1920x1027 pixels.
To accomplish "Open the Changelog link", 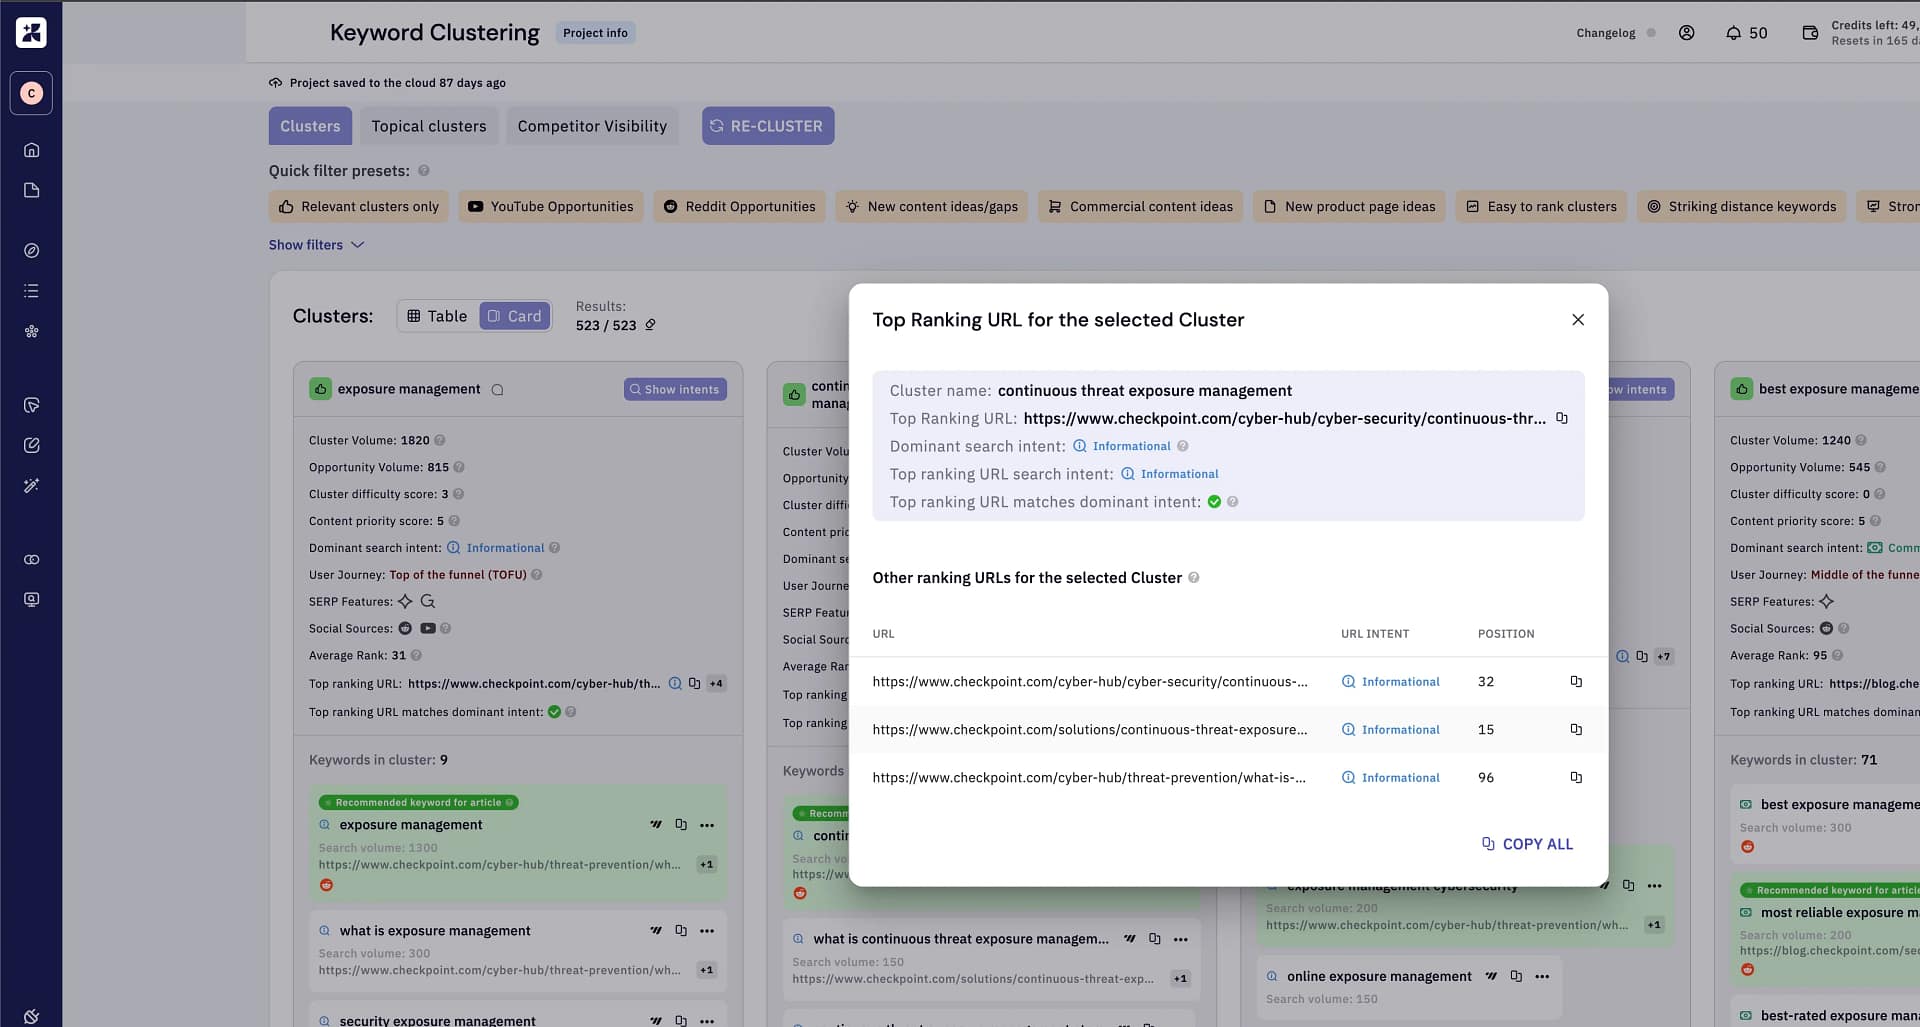I will click(1606, 33).
